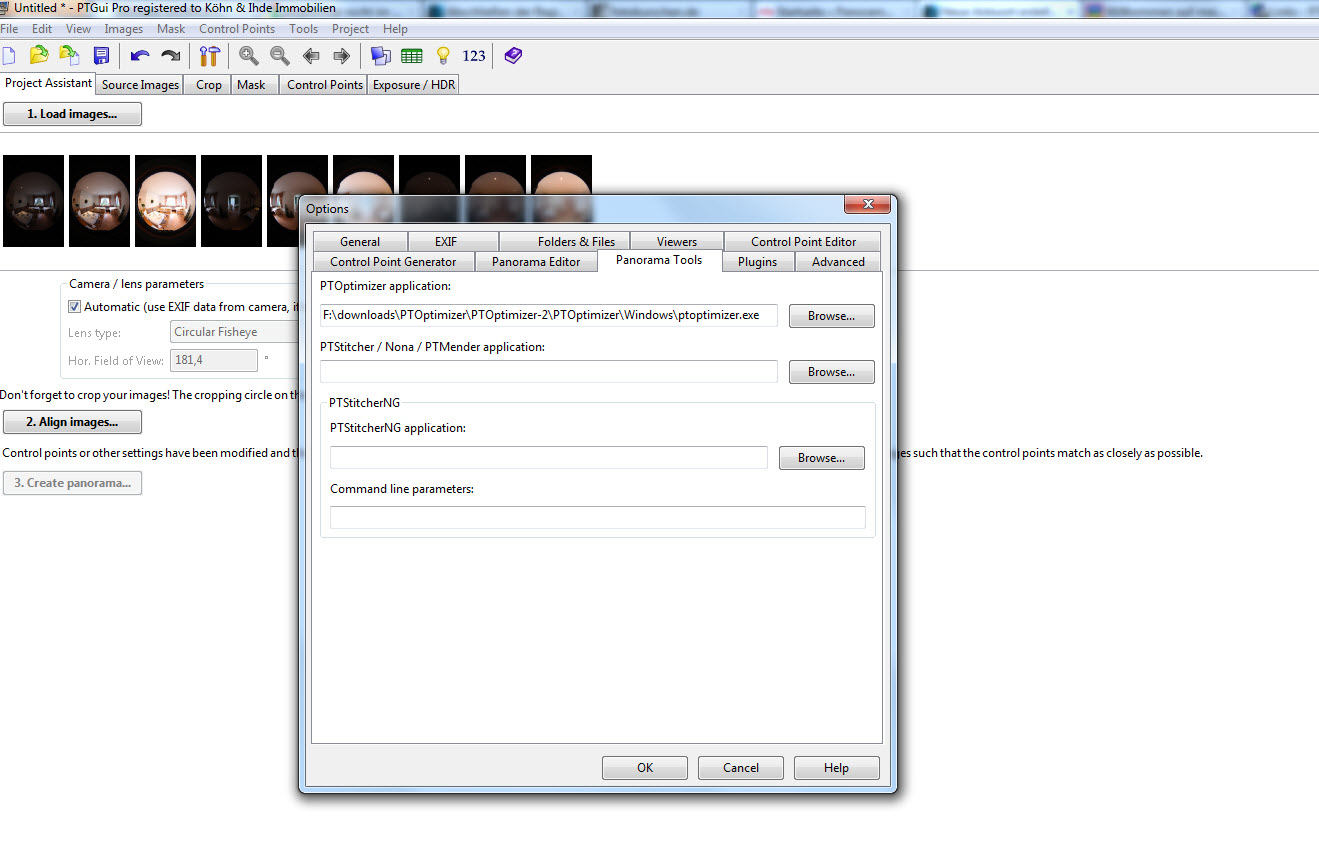Undo the last action
Viewport: 1319px width, 853px height.
[x=140, y=56]
